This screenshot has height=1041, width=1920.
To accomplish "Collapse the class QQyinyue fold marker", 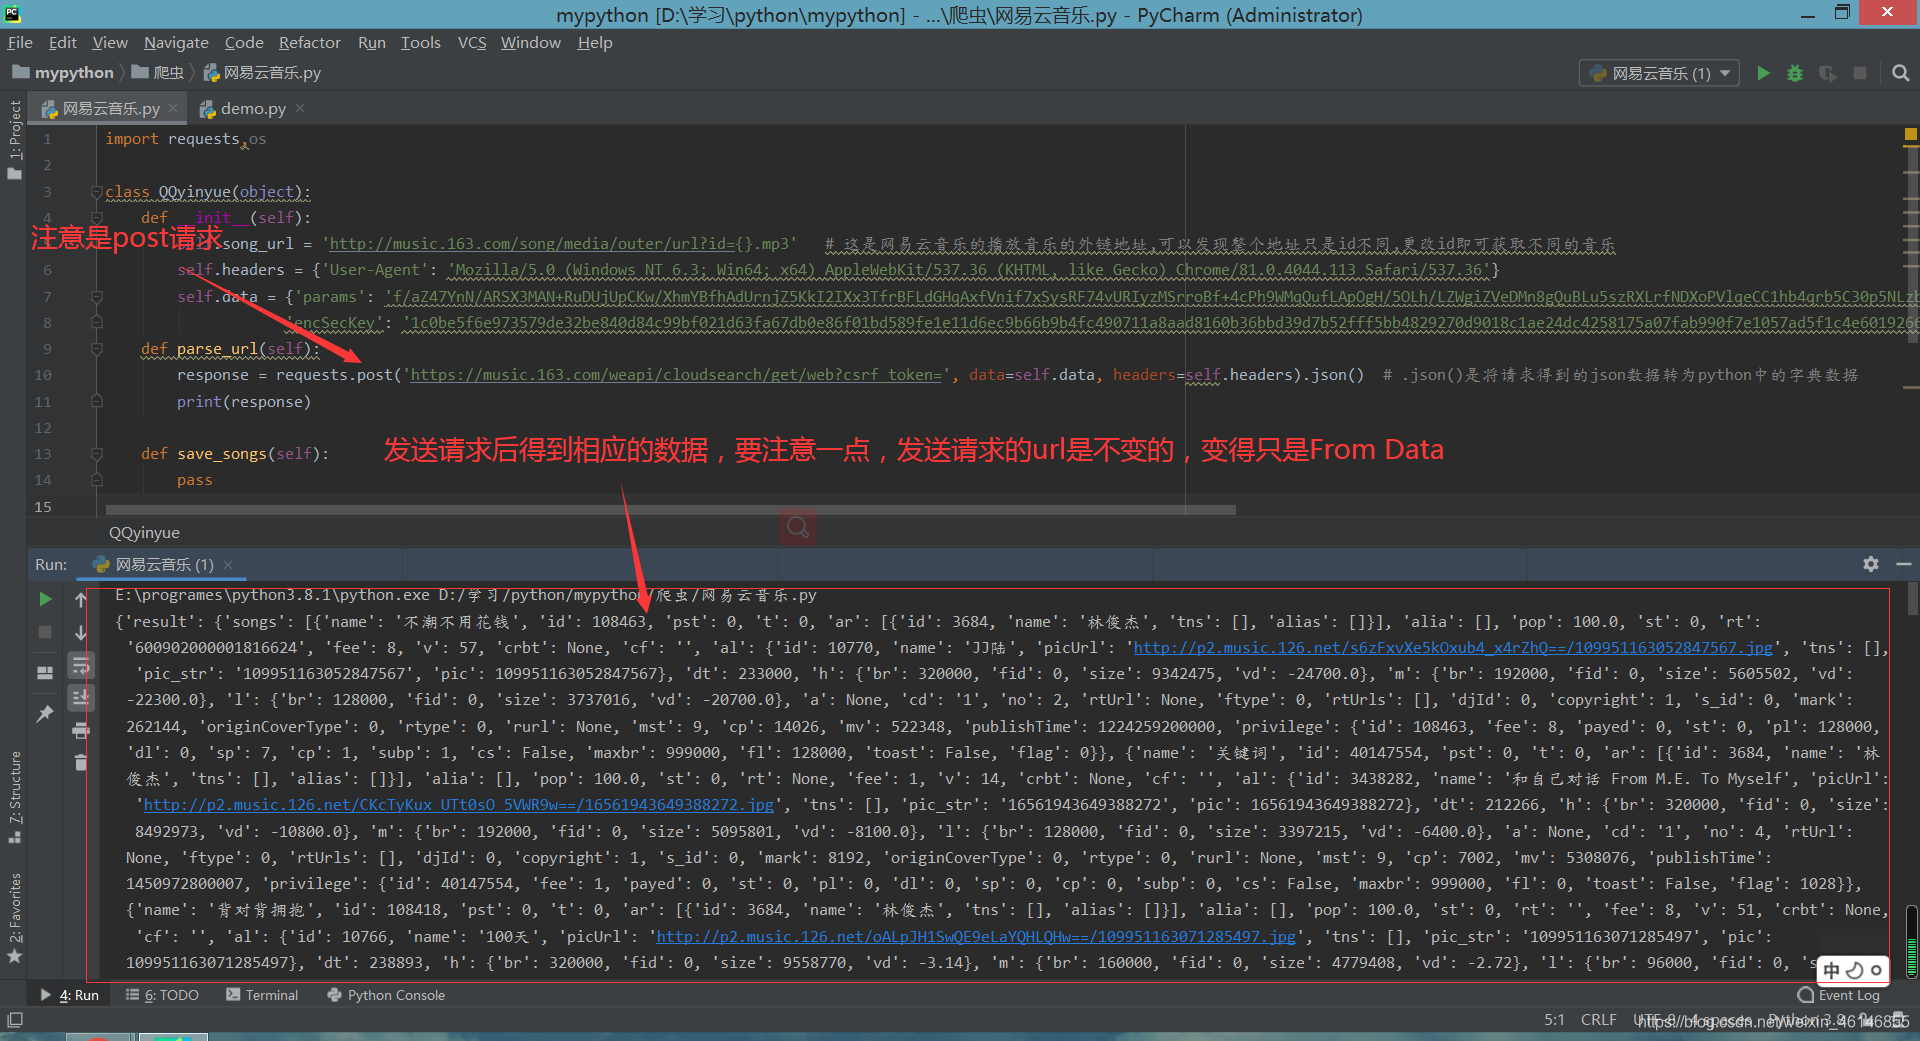I will tap(97, 191).
